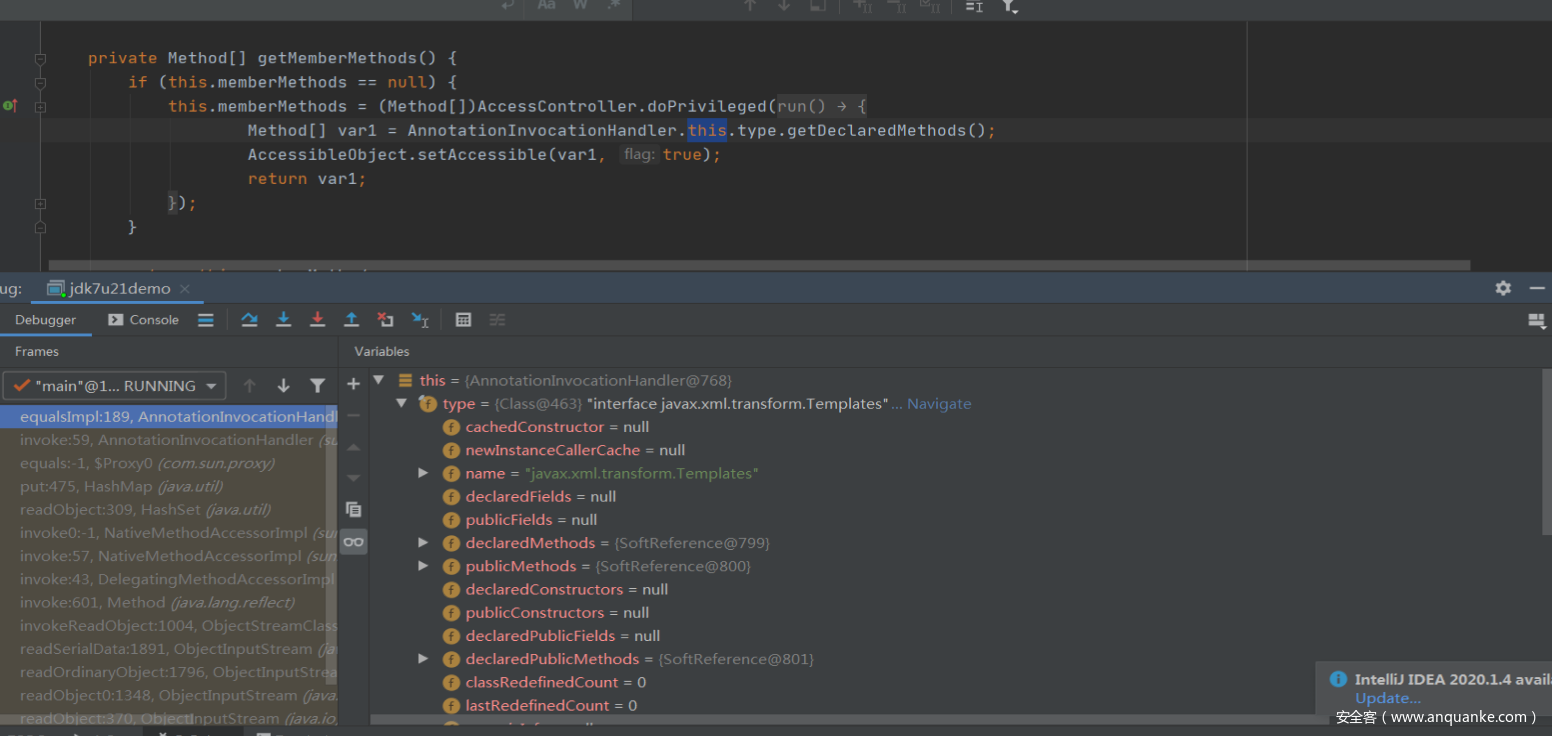Image resolution: width=1552 pixels, height=736 pixels.
Task: Click the Navigate link next to type
Action: tap(938, 404)
